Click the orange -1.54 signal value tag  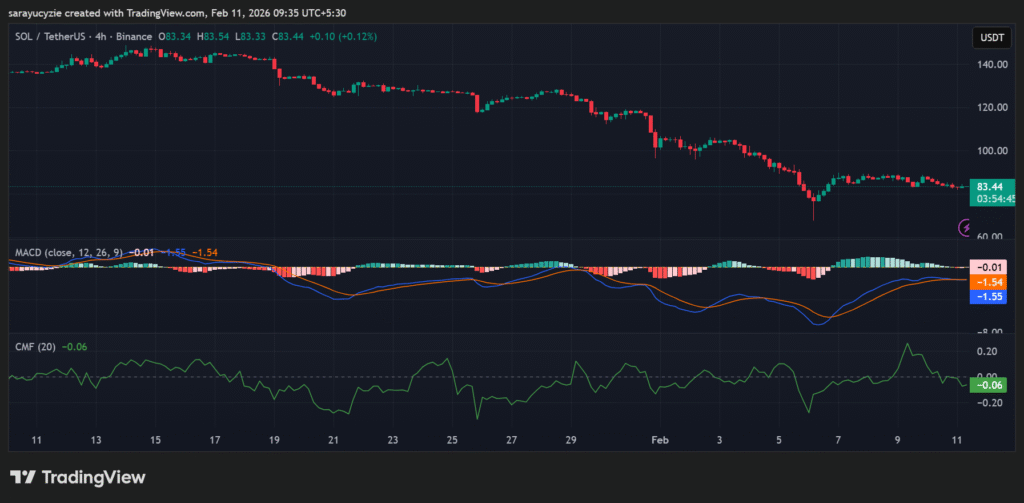click(x=990, y=283)
